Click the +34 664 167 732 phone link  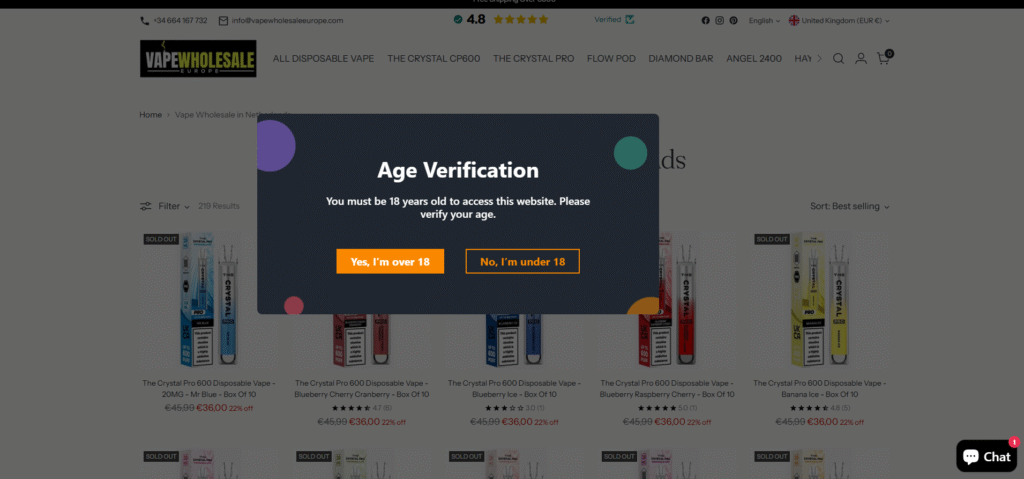pos(180,21)
